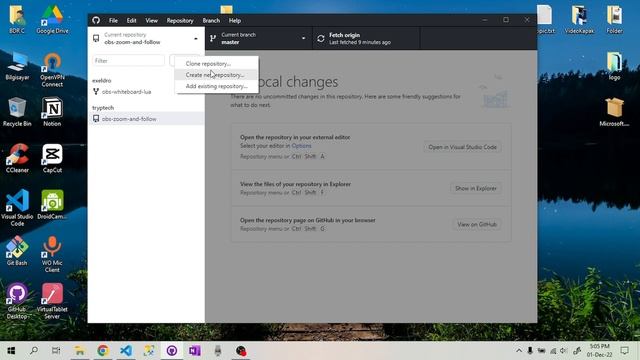640x360 pixels.
Task: Click Fetch origin sync button
Action: [x=366, y=38]
